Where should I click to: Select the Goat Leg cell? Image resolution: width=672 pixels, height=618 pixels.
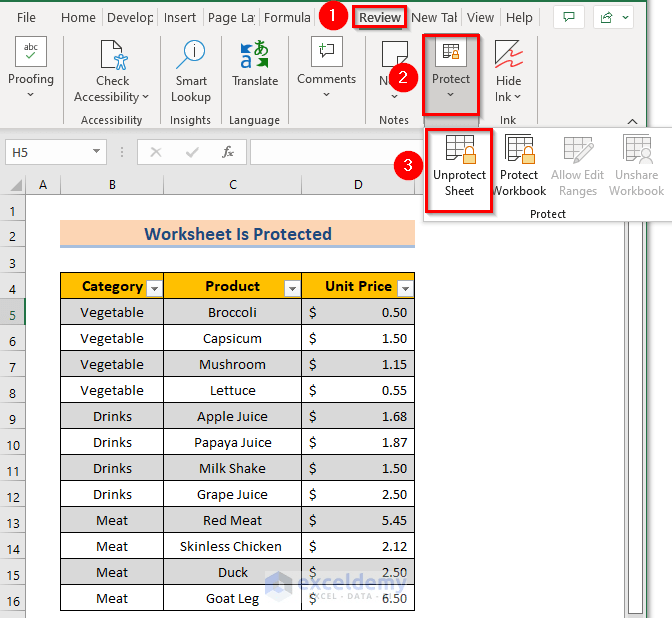pos(232,598)
